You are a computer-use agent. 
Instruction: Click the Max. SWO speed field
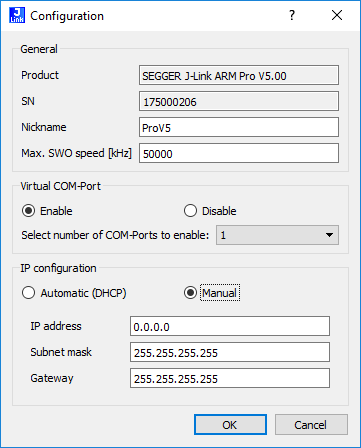click(x=239, y=153)
